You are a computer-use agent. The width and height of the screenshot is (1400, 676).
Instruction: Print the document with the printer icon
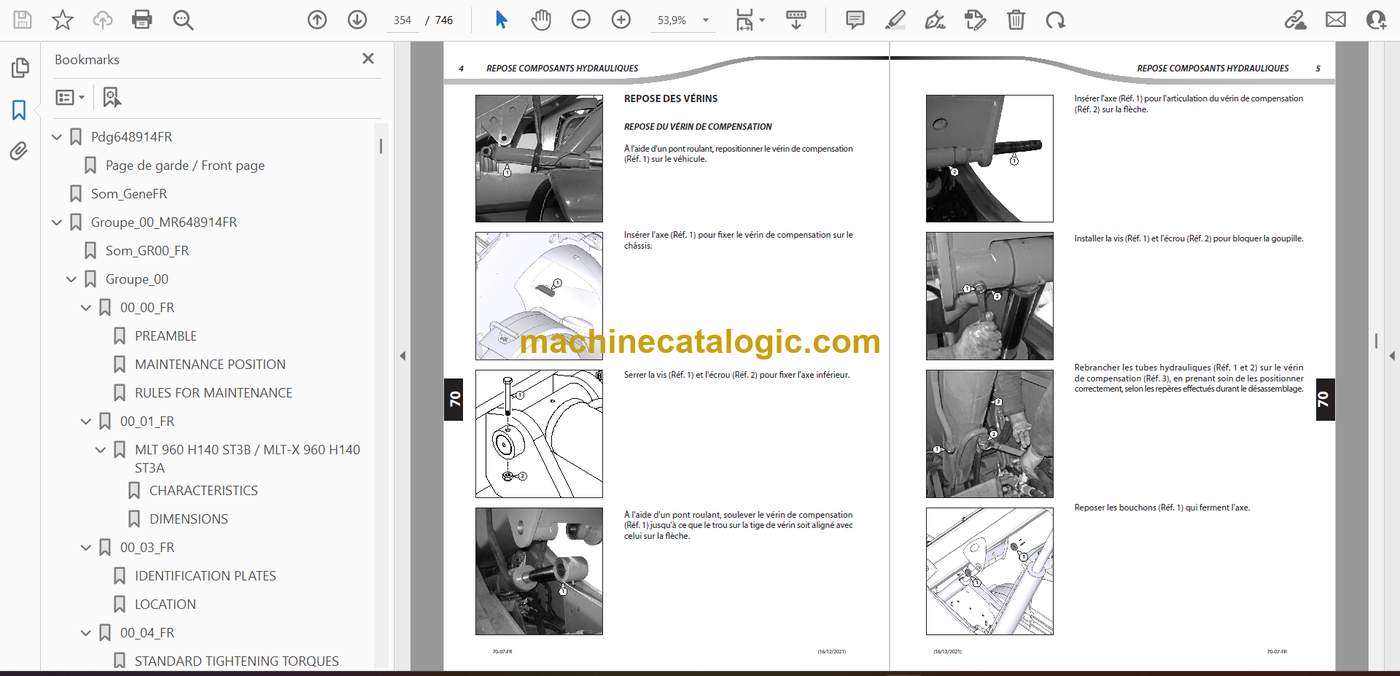(x=142, y=20)
